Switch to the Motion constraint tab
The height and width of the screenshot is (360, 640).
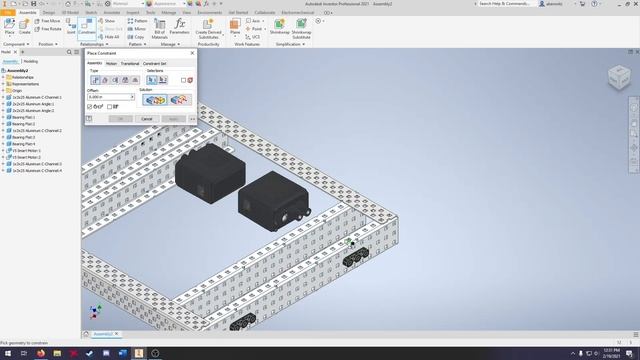(111, 64)
